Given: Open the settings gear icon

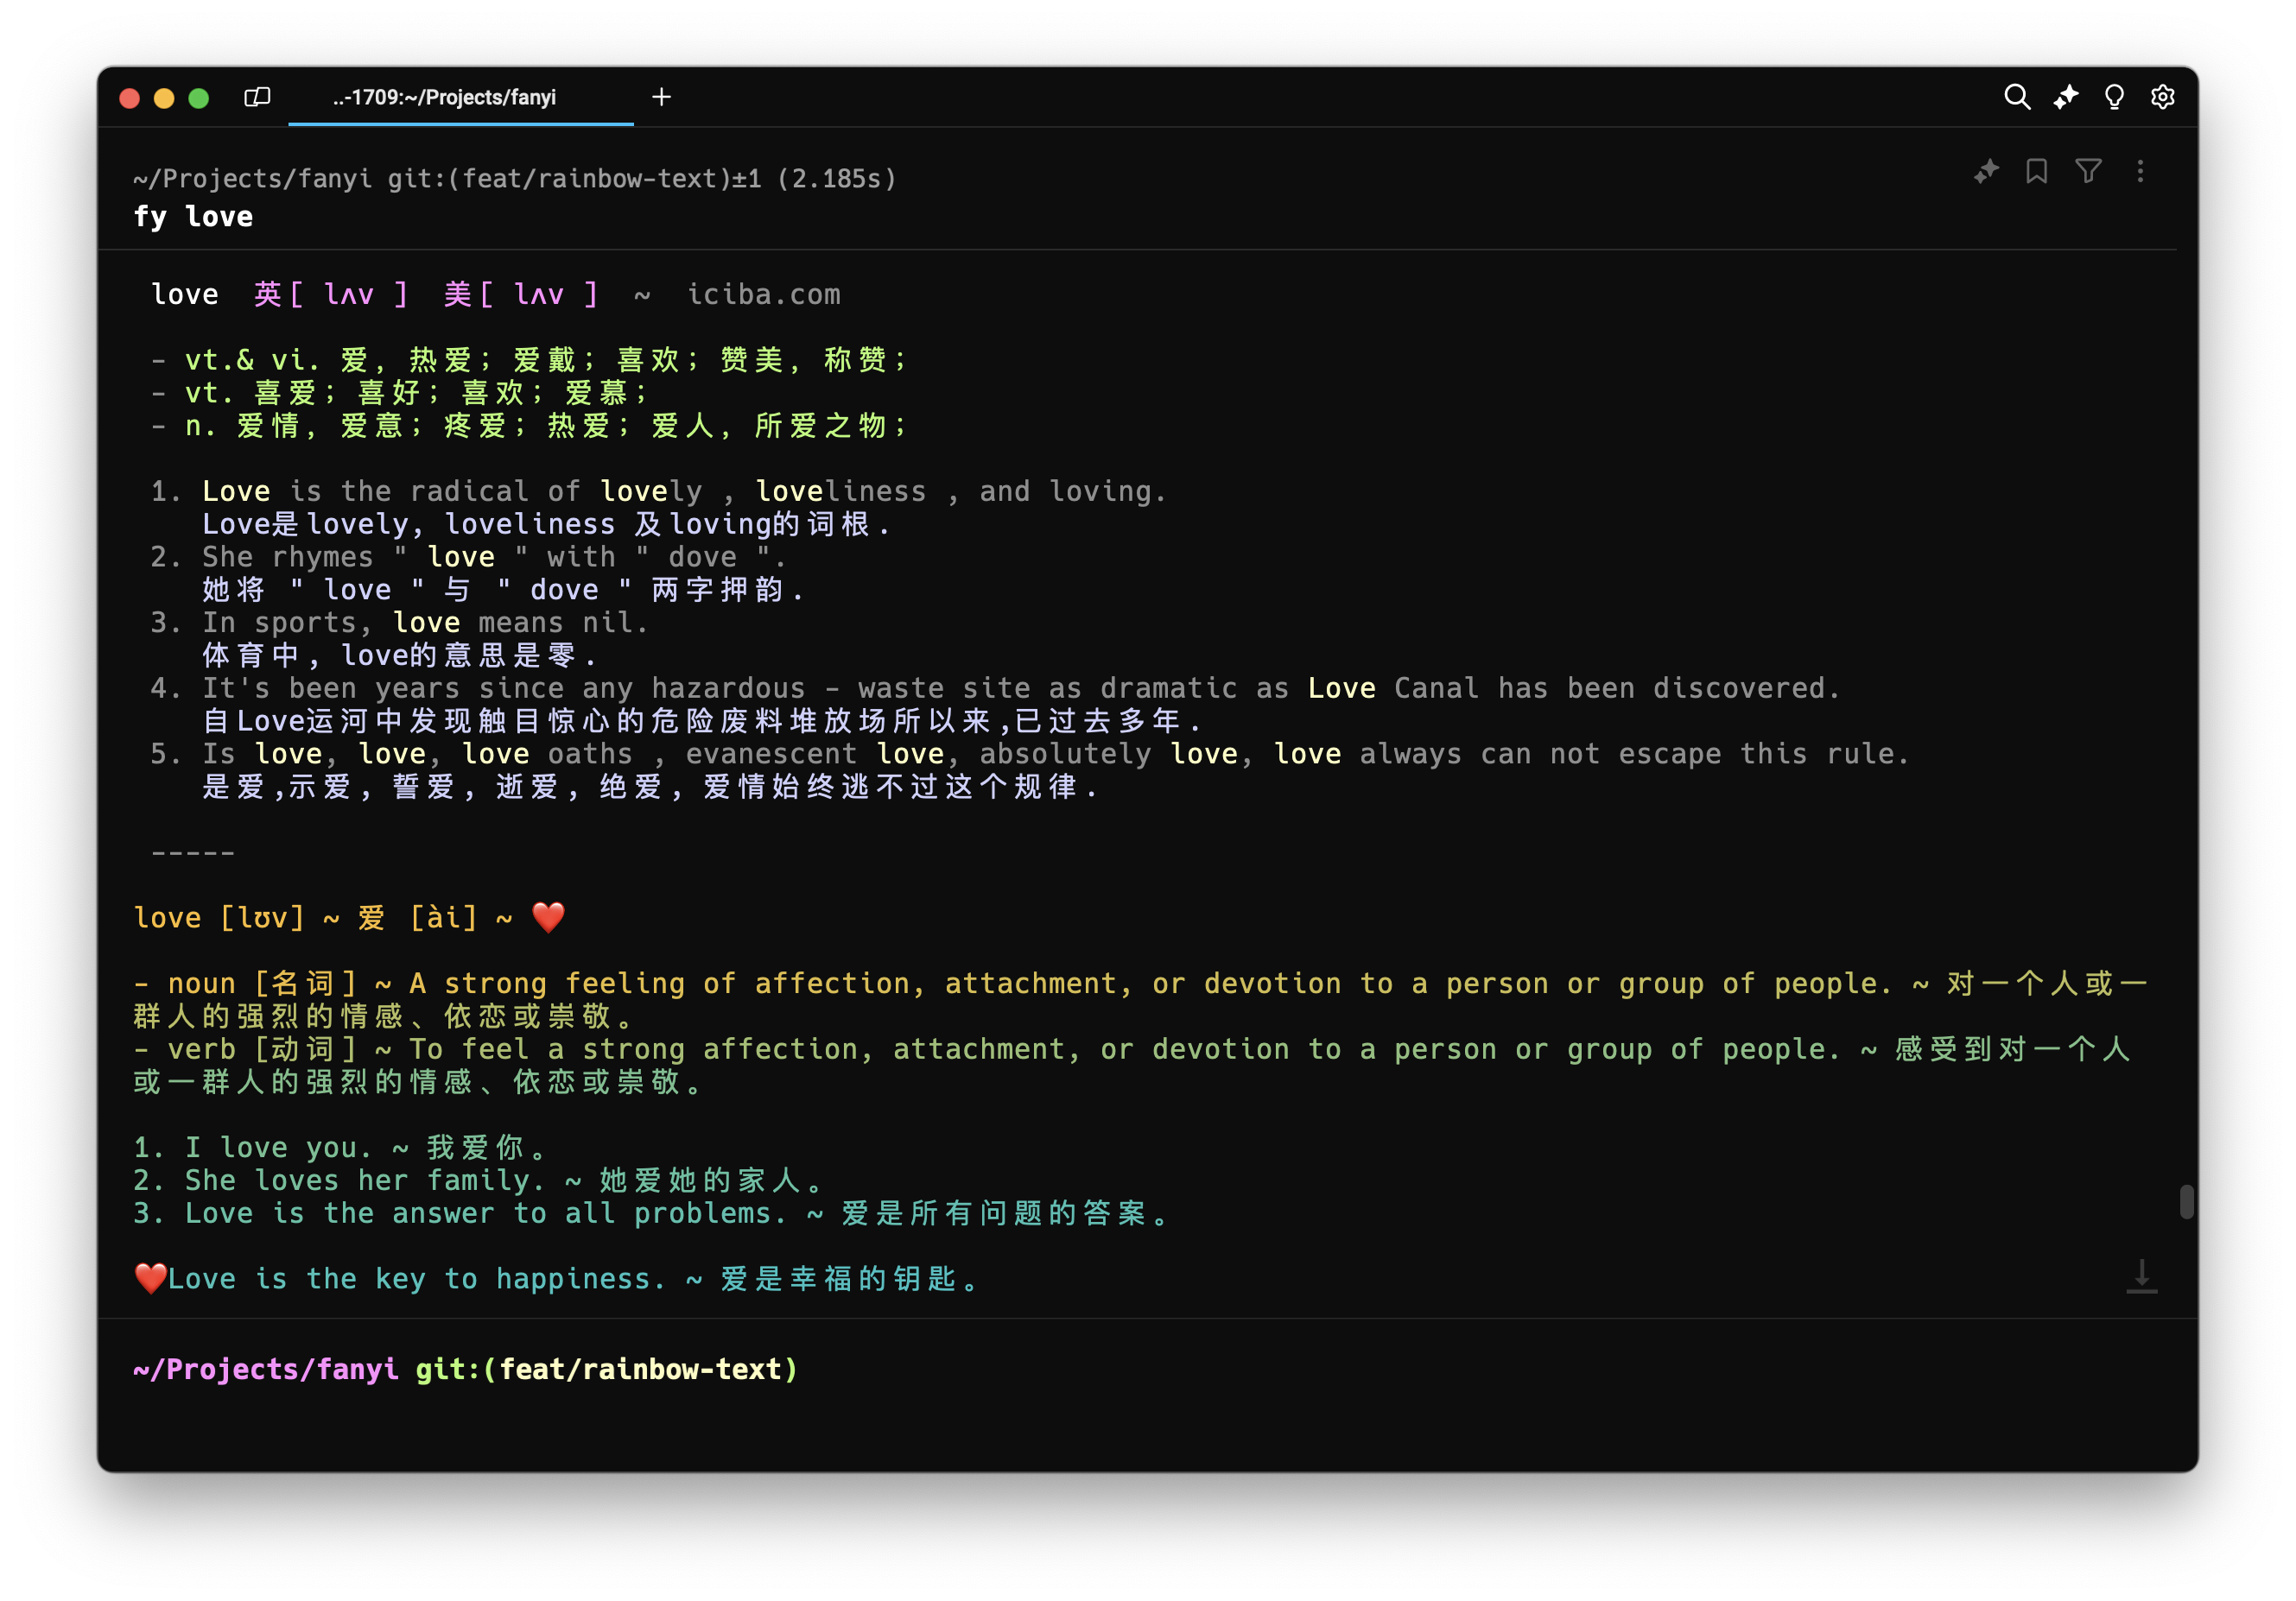Looking at the screenshot, I should tap(2162, 97).
